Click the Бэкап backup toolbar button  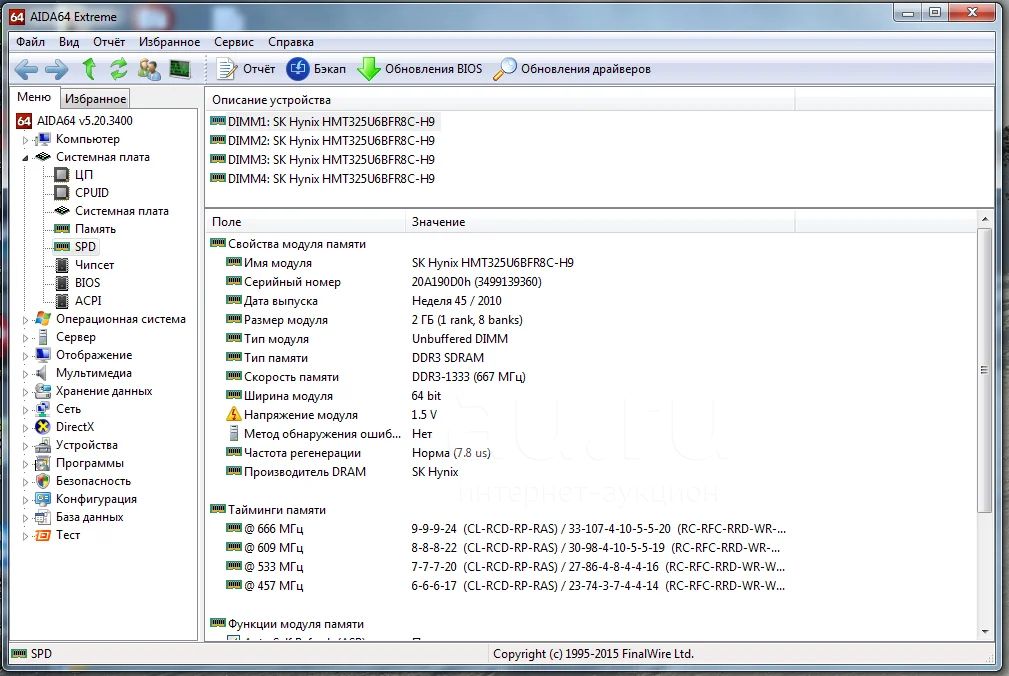[316, 69]
